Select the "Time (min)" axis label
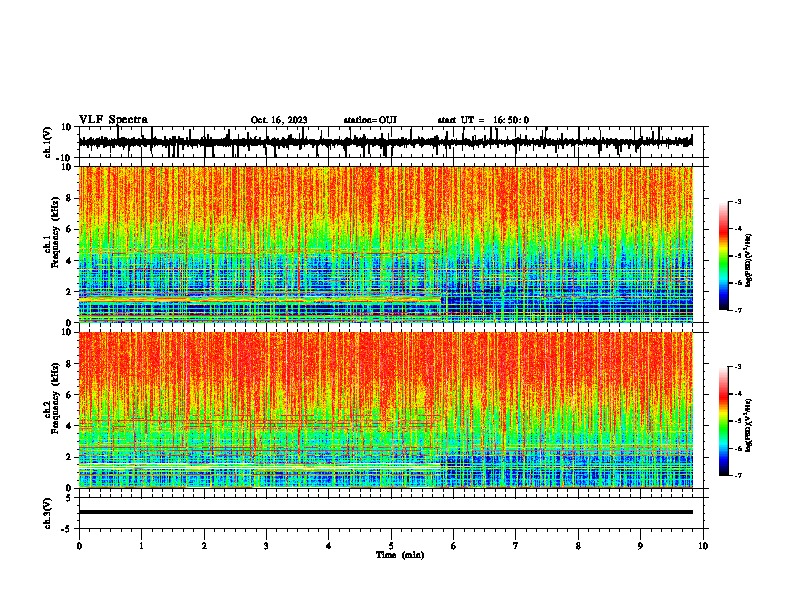This screenshot has width=792, height=612. point(400,555)
